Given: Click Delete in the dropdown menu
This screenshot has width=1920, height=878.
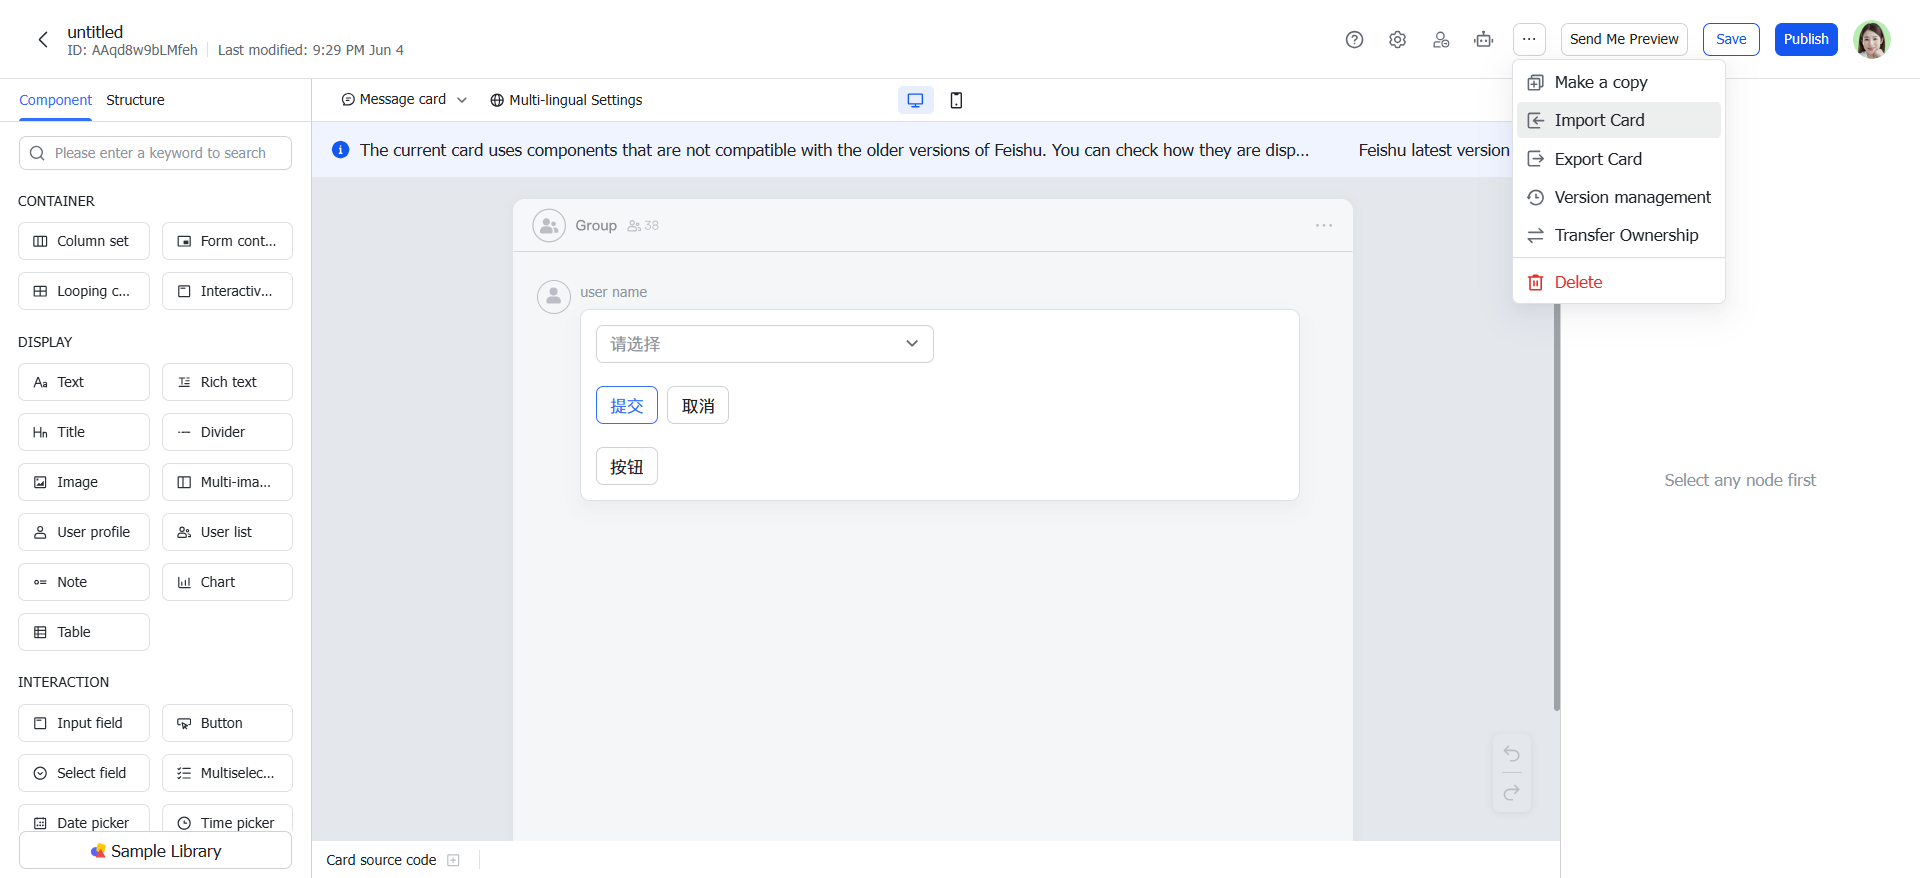Looking at the screenshot, I should pyautogui.click(x=1619, y=282).
